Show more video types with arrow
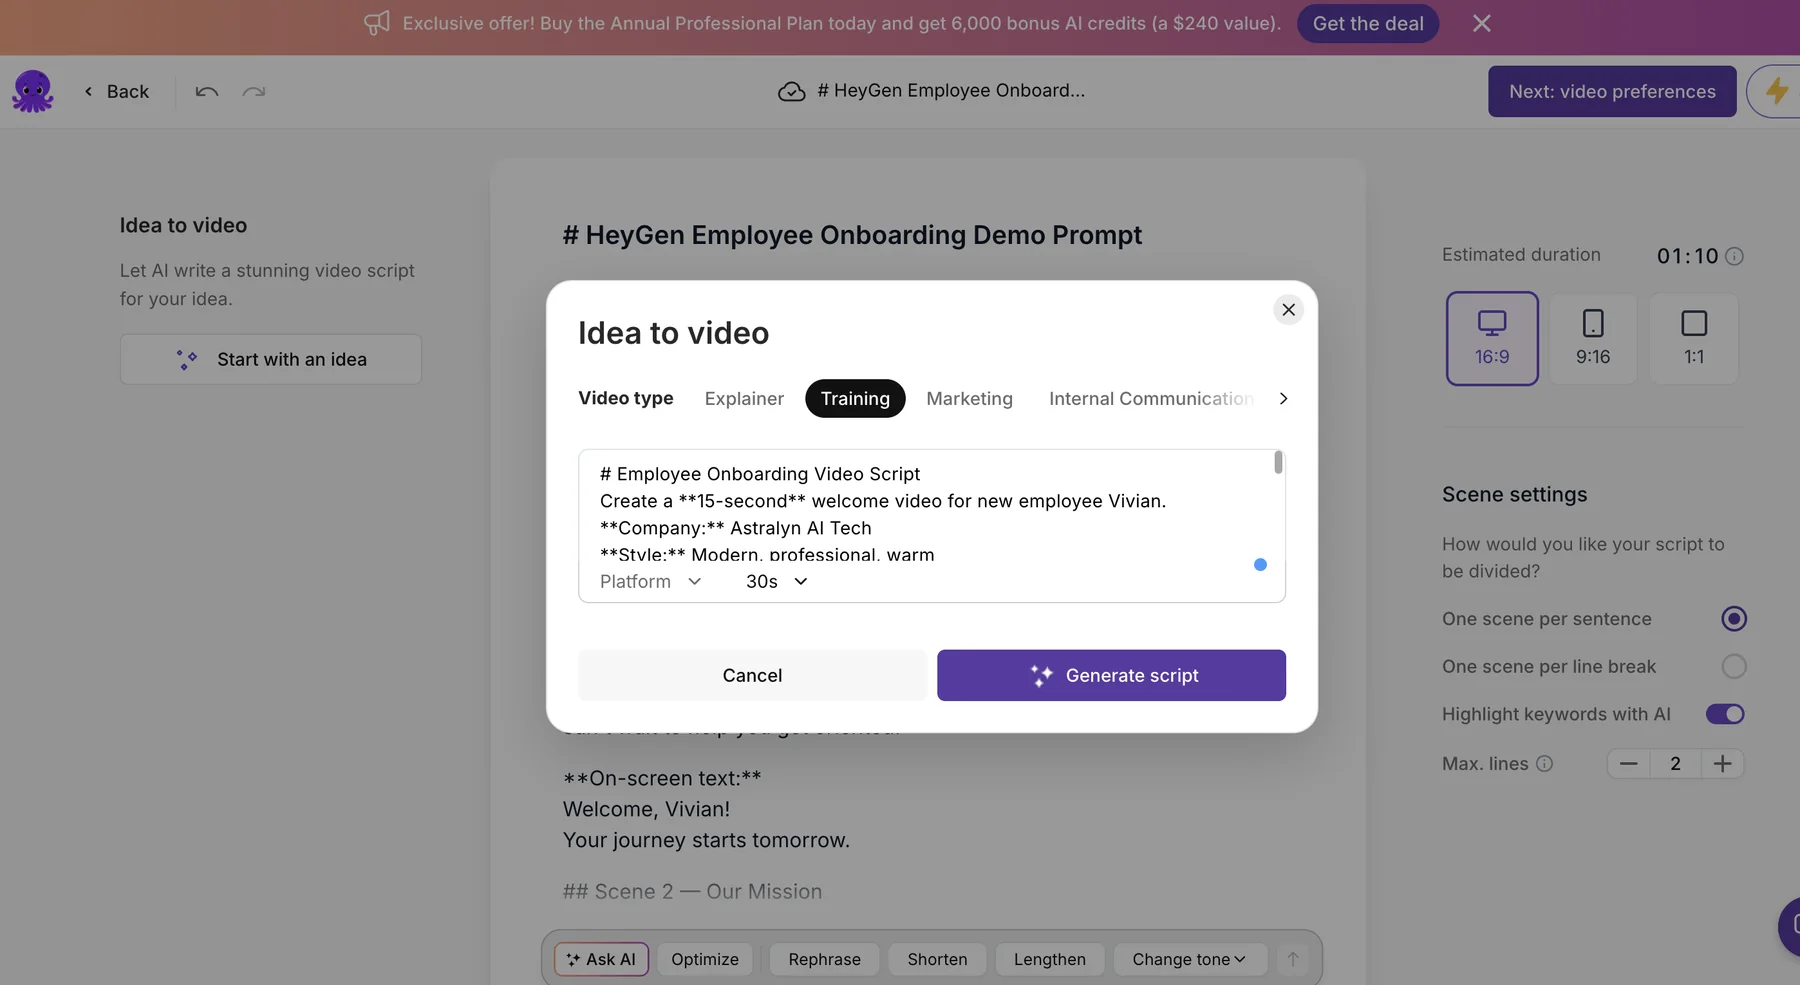1800x985 pixels. (1283, 399)
